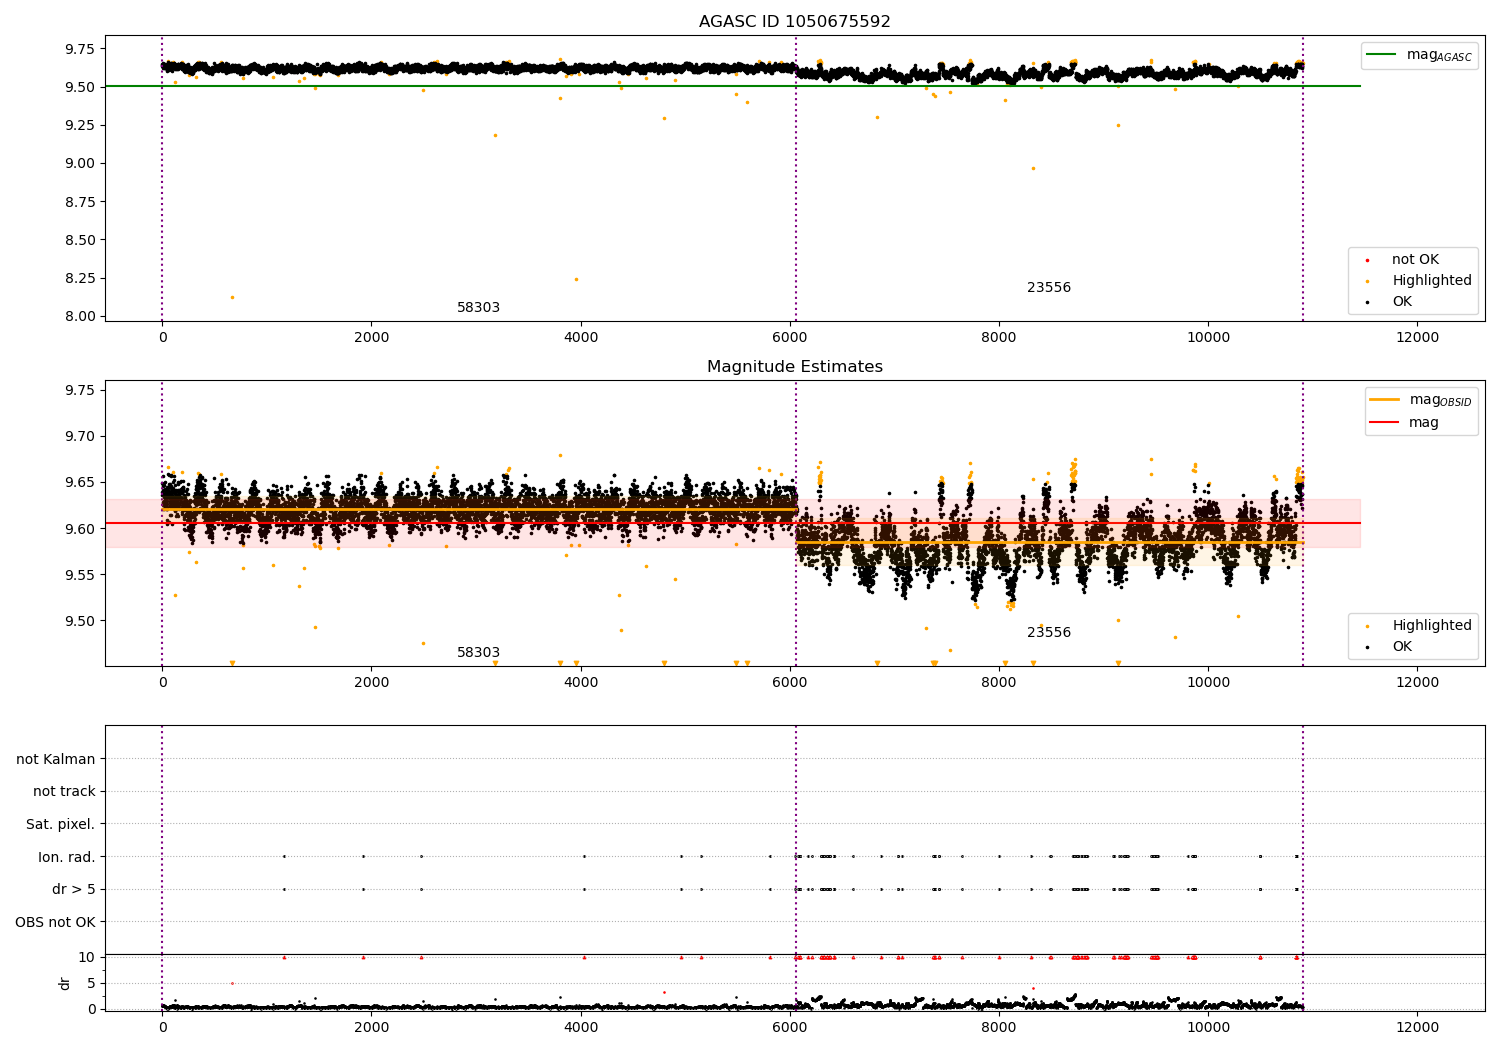The height and width of the screenshot is (1050, 1500).
Task: Click the Magnitude Estimates subplot title
Action: [794, 366]
